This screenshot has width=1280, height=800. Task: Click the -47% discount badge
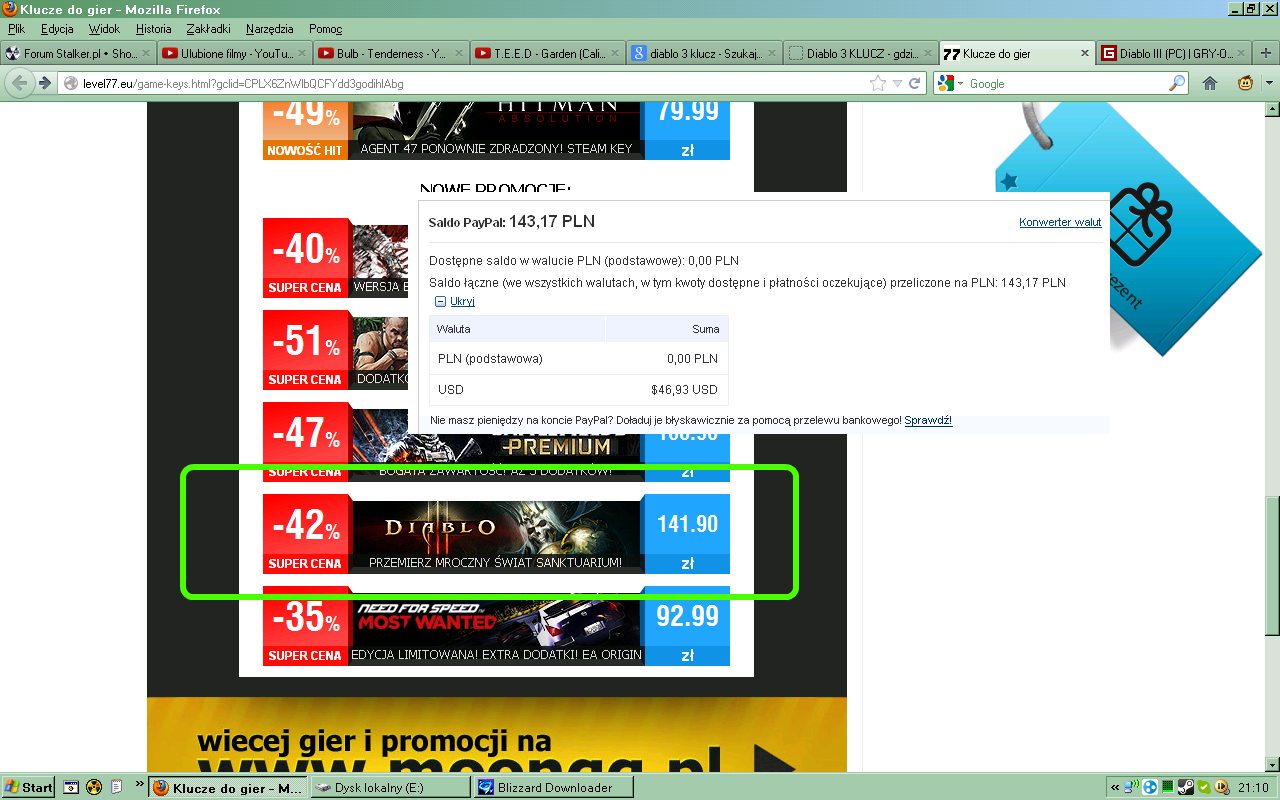coord(305,441)
